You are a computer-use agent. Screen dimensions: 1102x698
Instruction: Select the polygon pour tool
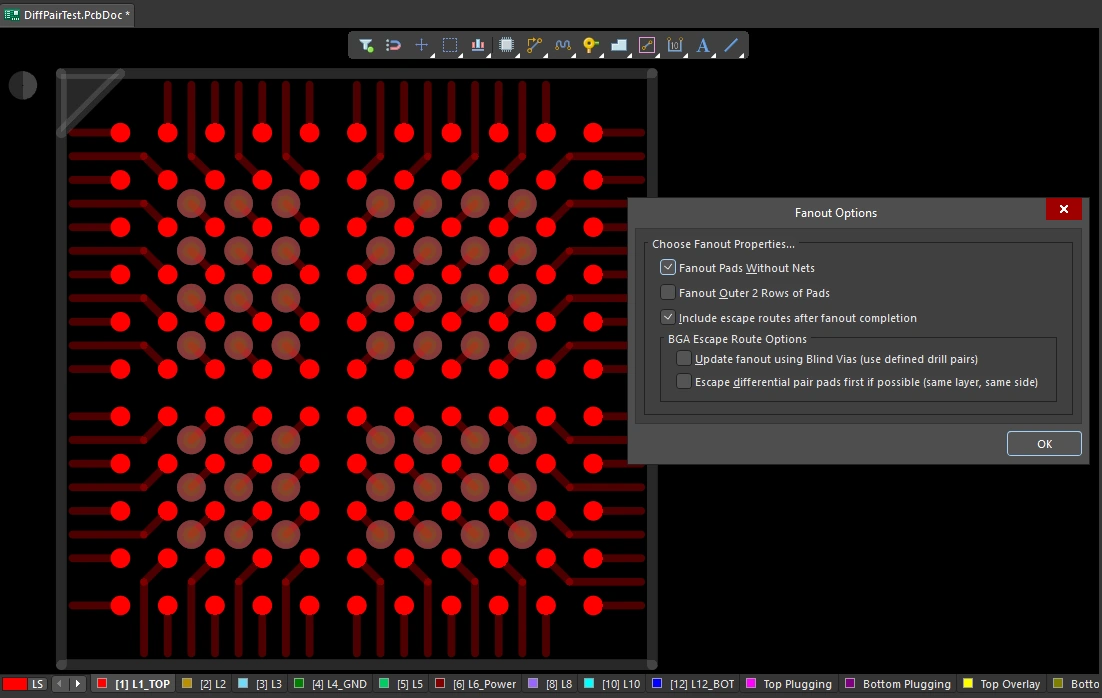[618, 45]
